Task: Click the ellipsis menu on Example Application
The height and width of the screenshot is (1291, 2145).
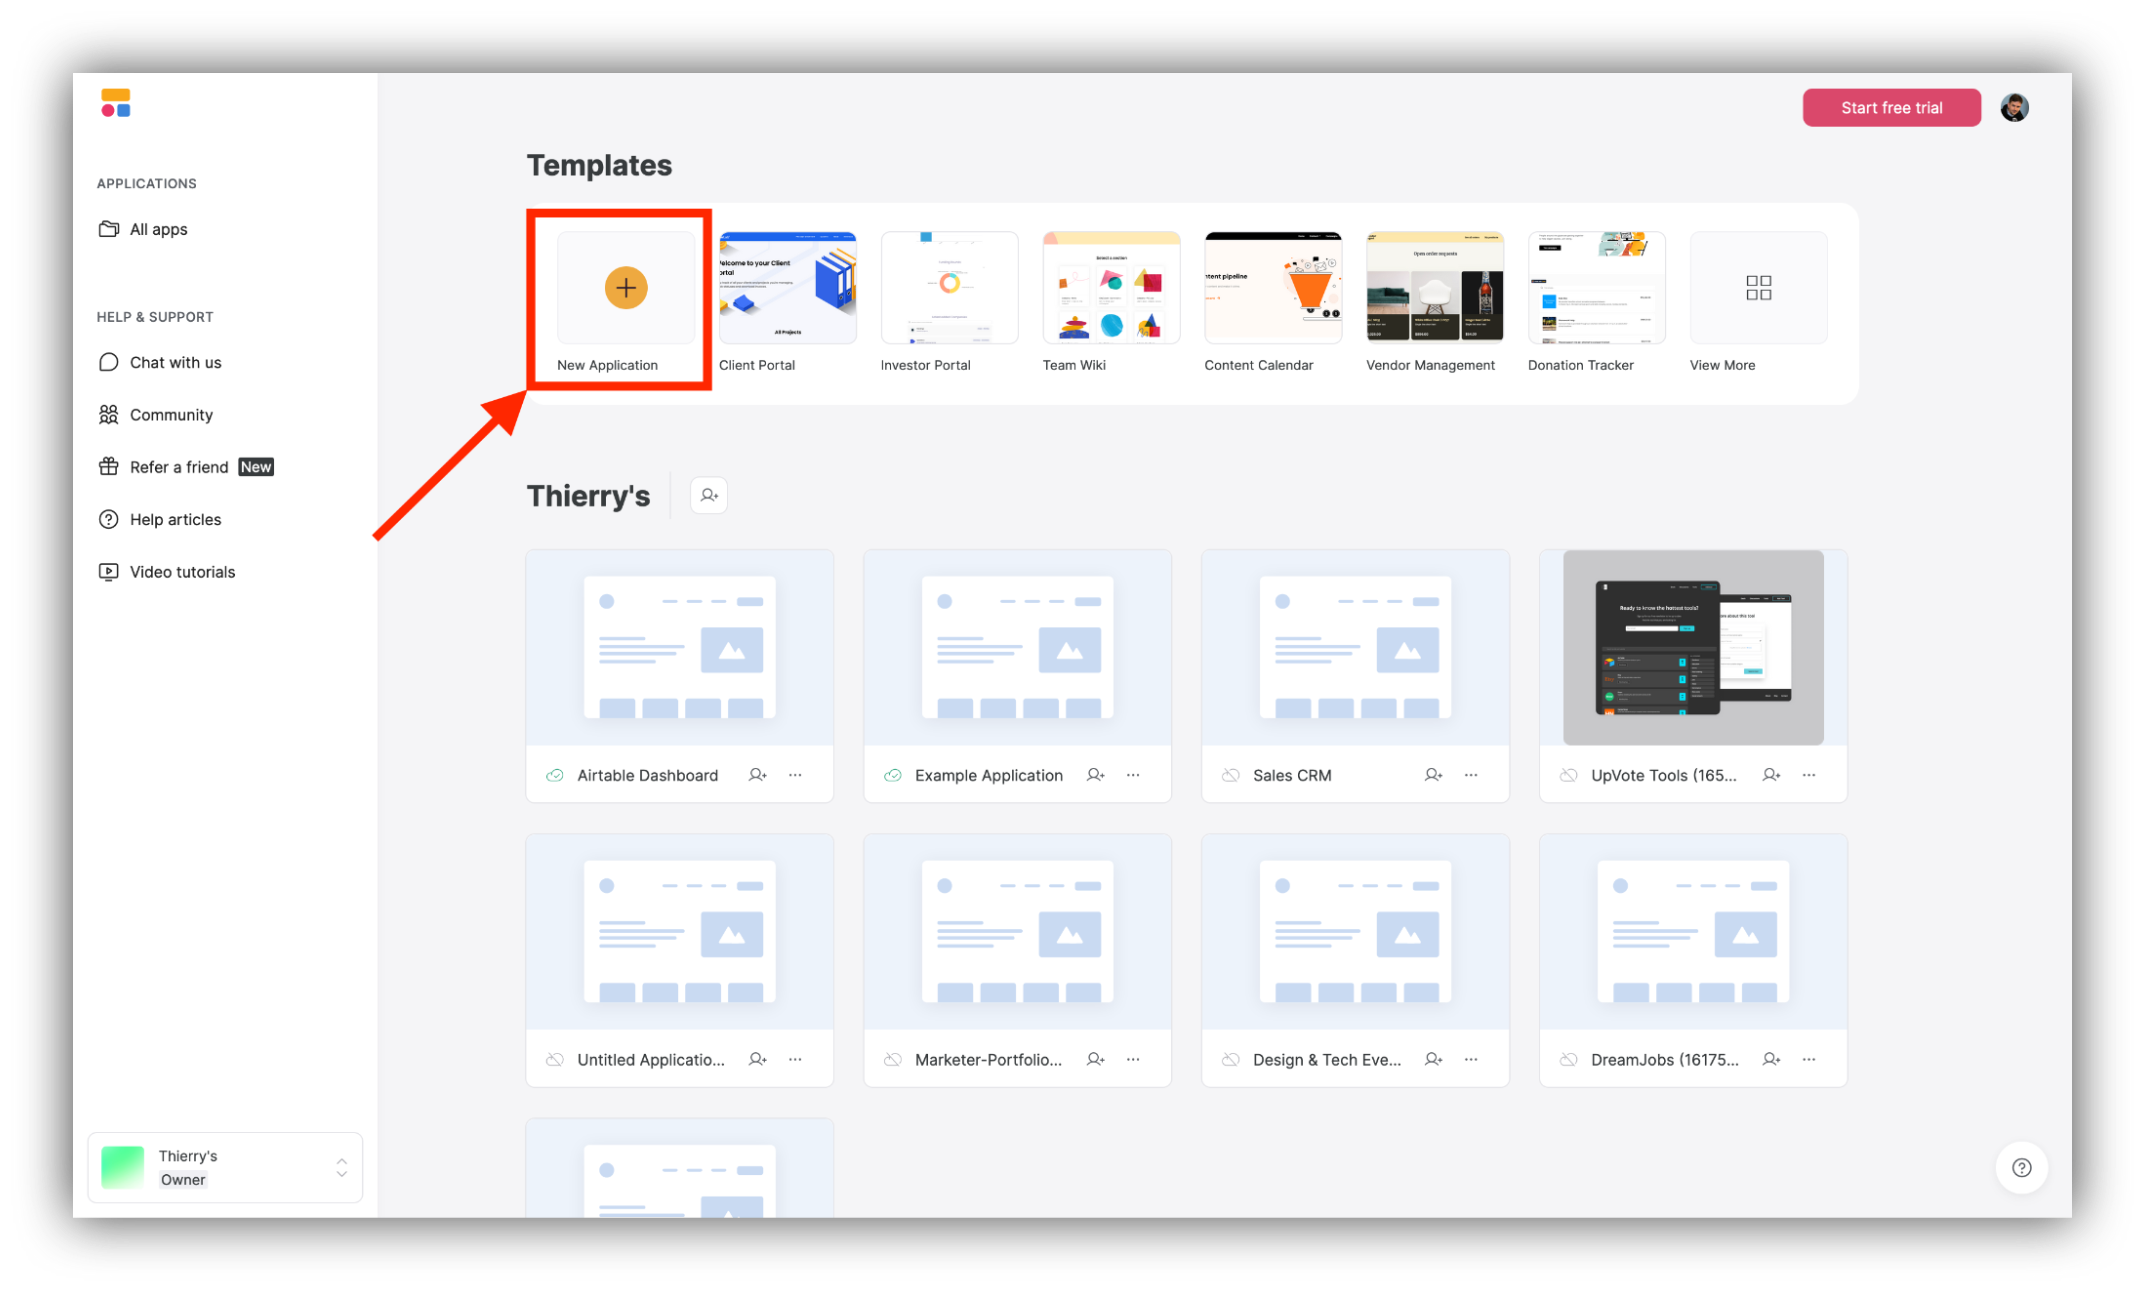Action: coord(1135,775)
